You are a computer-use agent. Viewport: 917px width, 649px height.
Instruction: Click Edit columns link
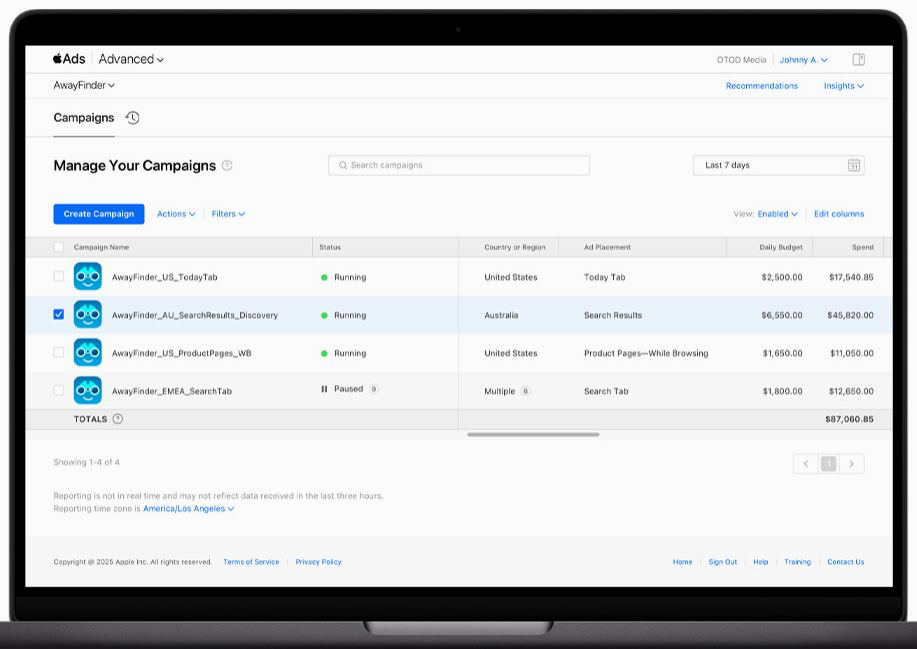839,214
